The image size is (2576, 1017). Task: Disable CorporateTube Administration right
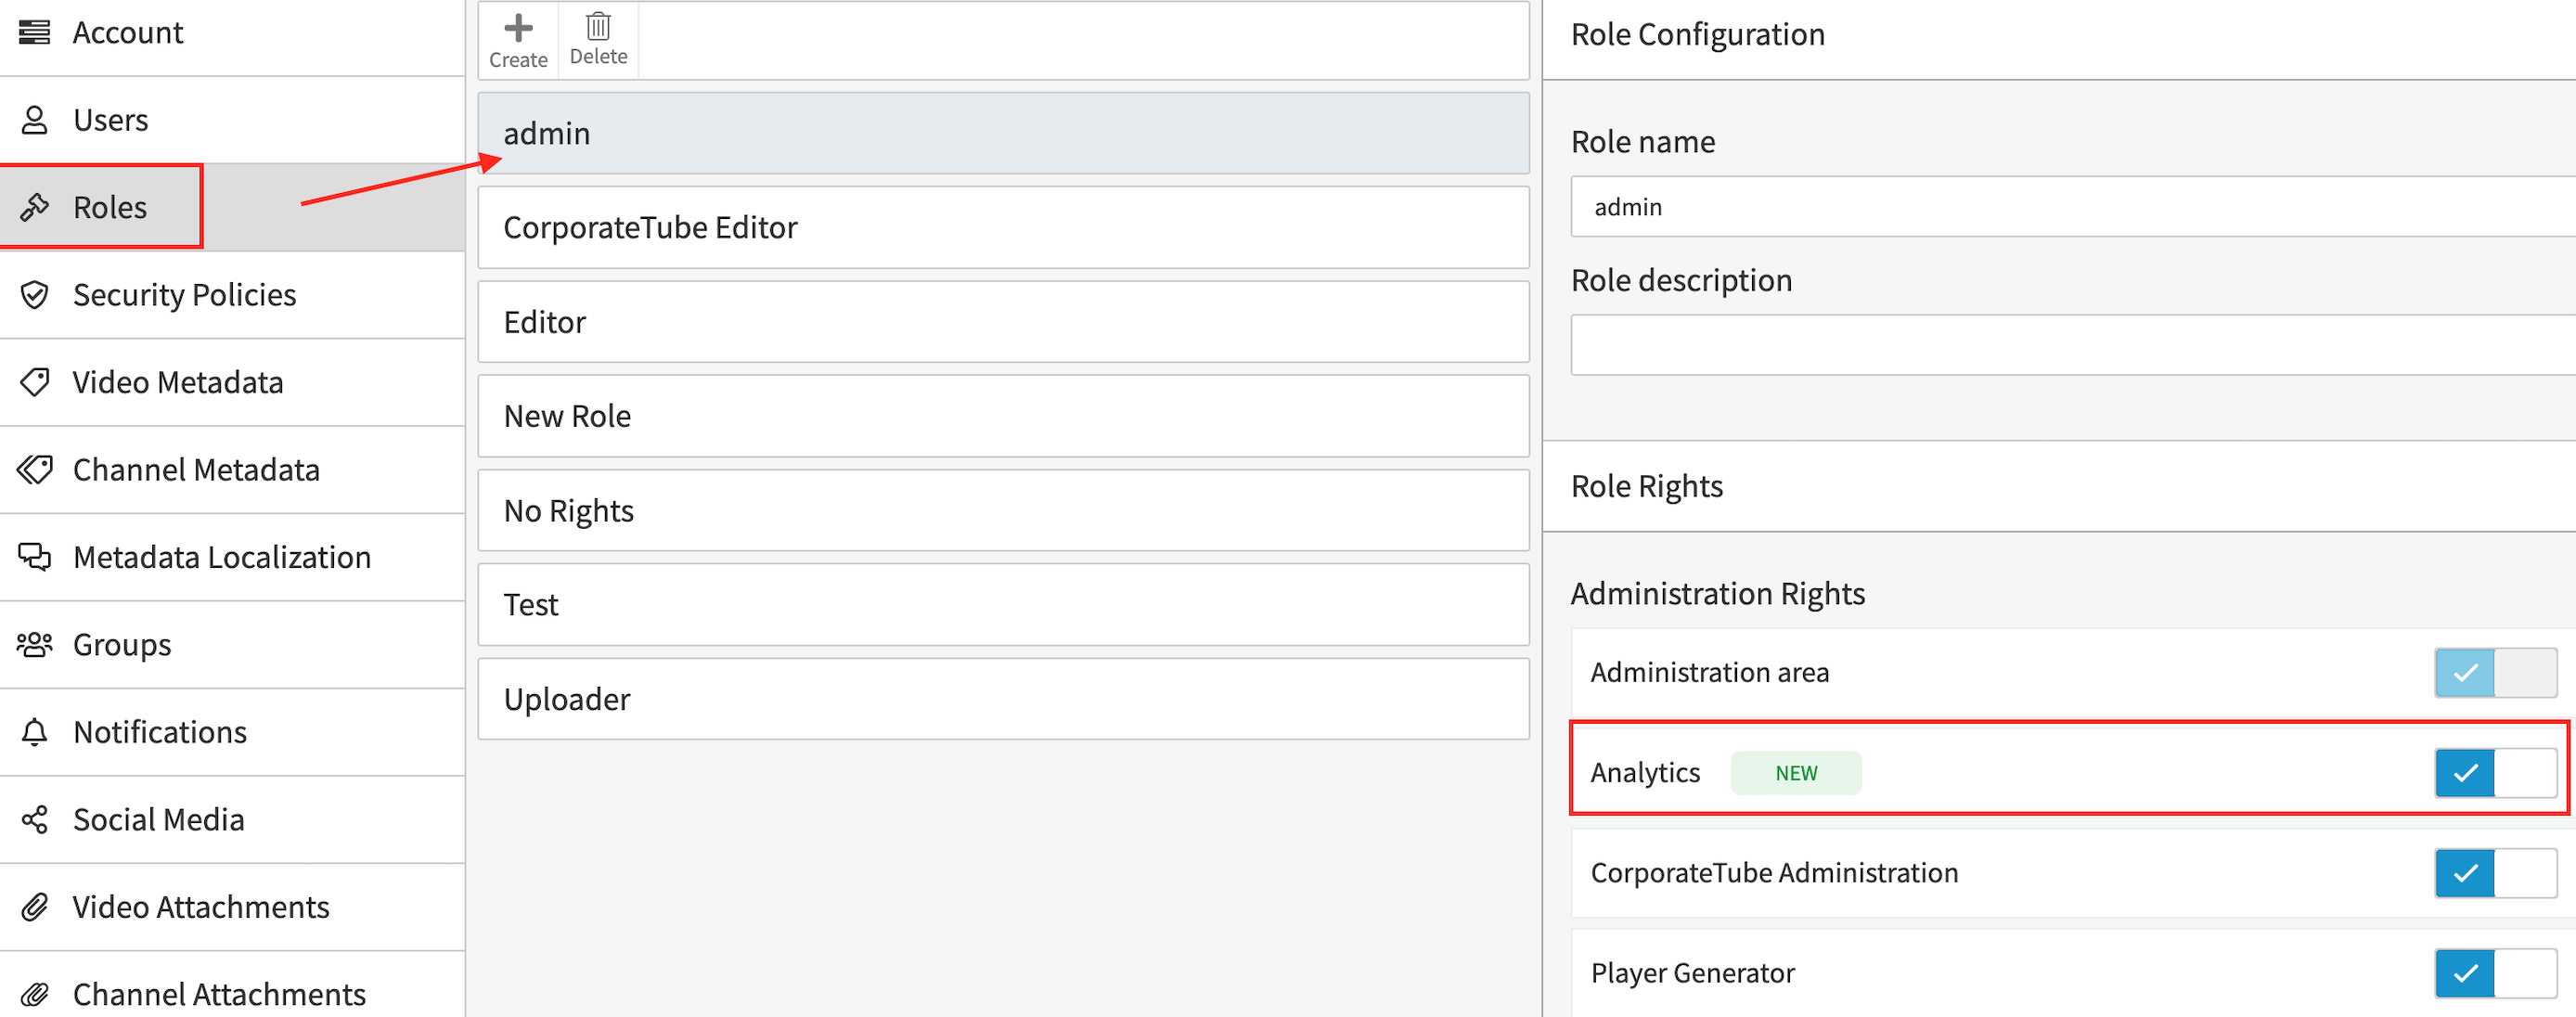(2495, 872)
